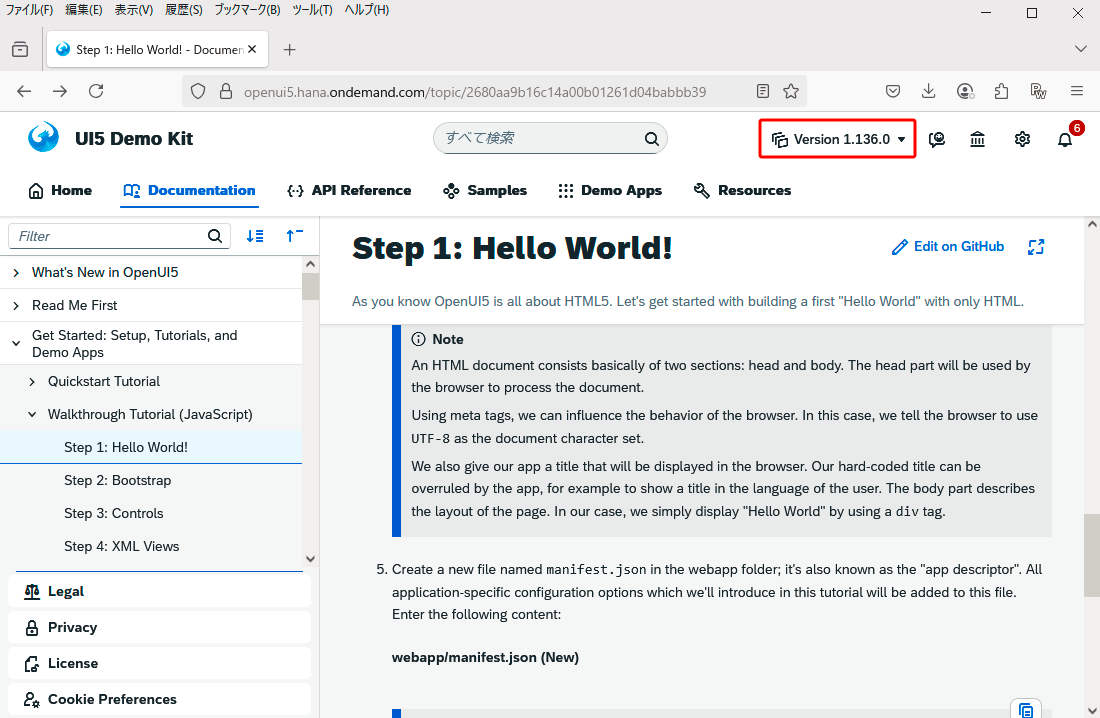The image size is (1100, 718).
Task: Open the legal information building icon
Action: click(x=977, y=140)
